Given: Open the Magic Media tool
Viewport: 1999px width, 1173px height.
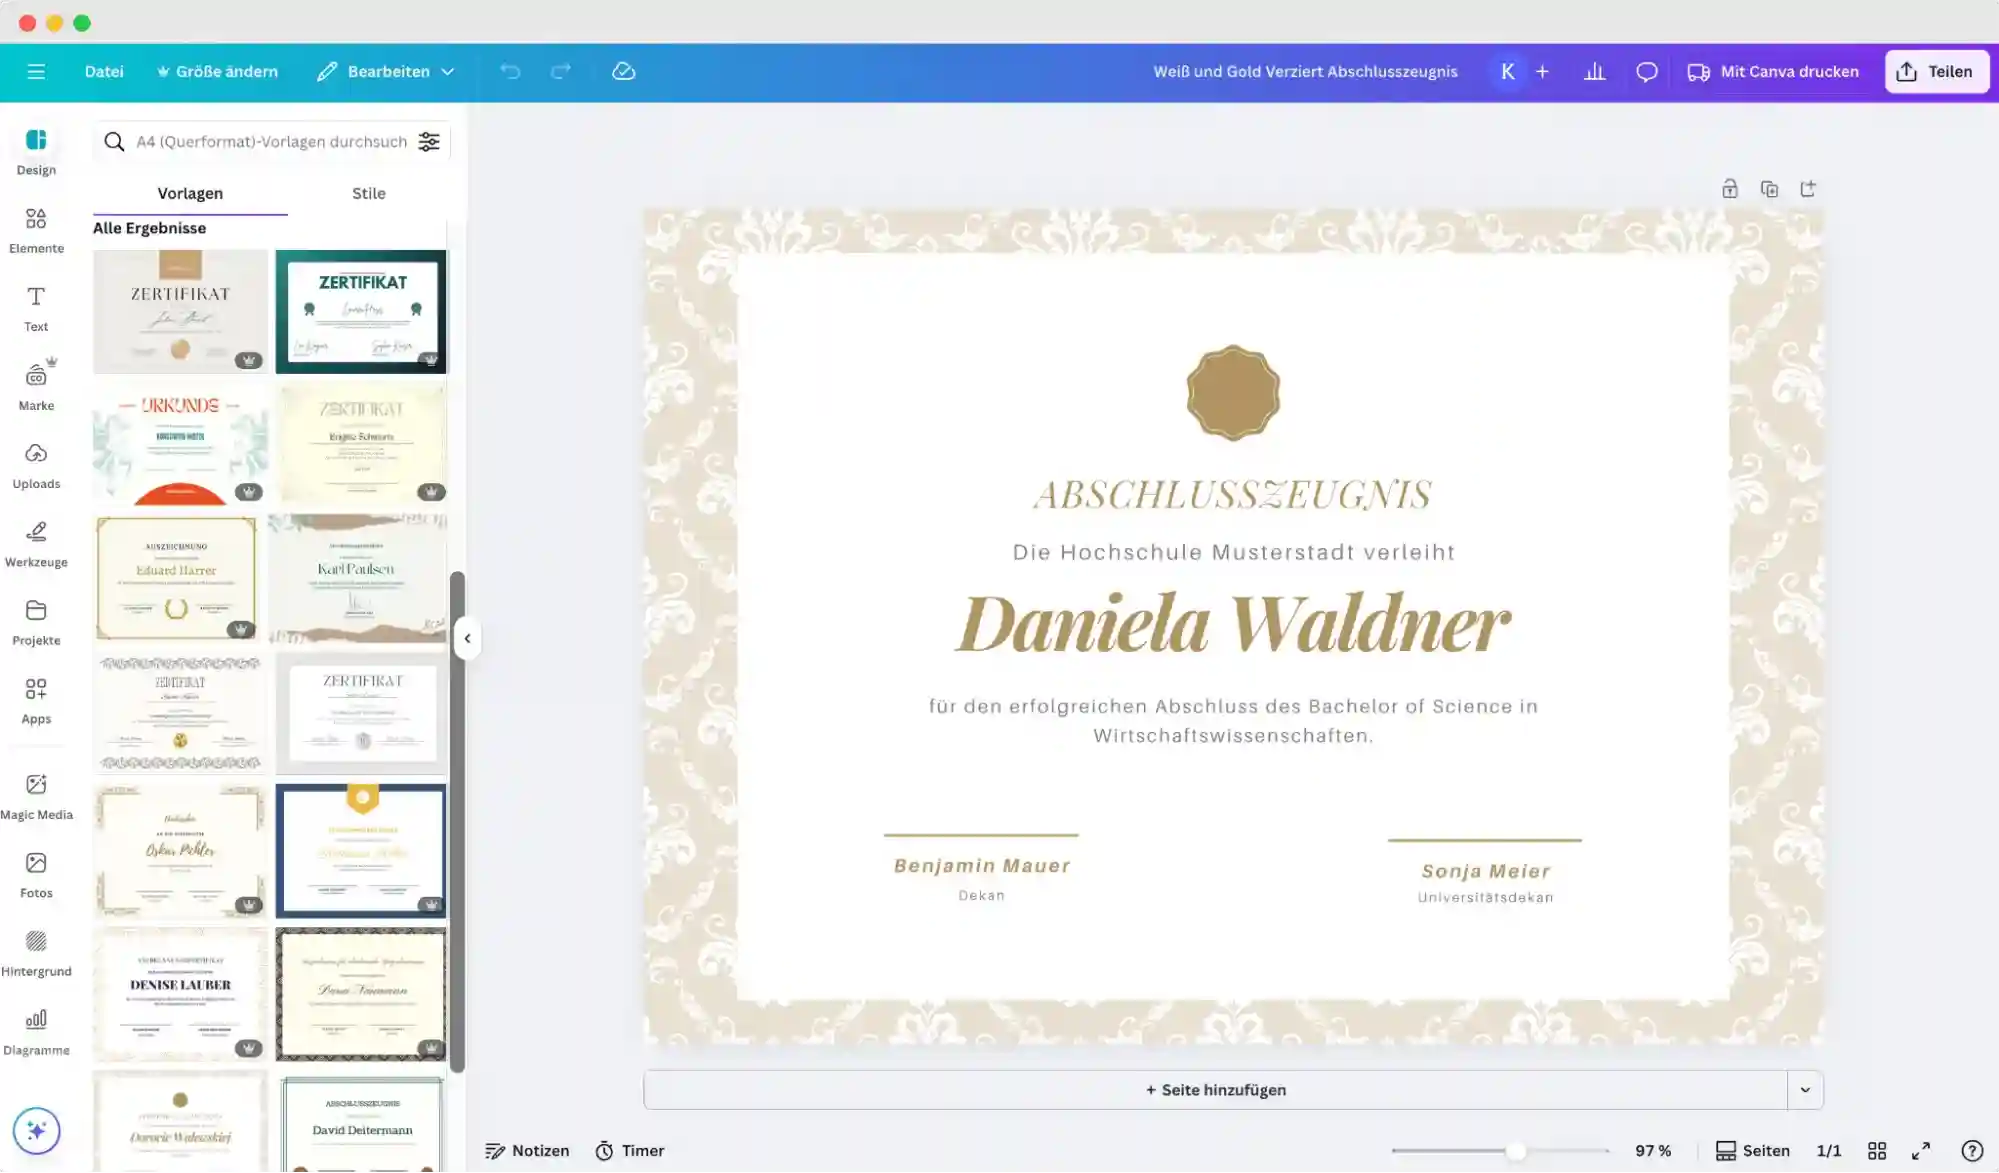Looking at the screenshot, I should tap(36, 795).
